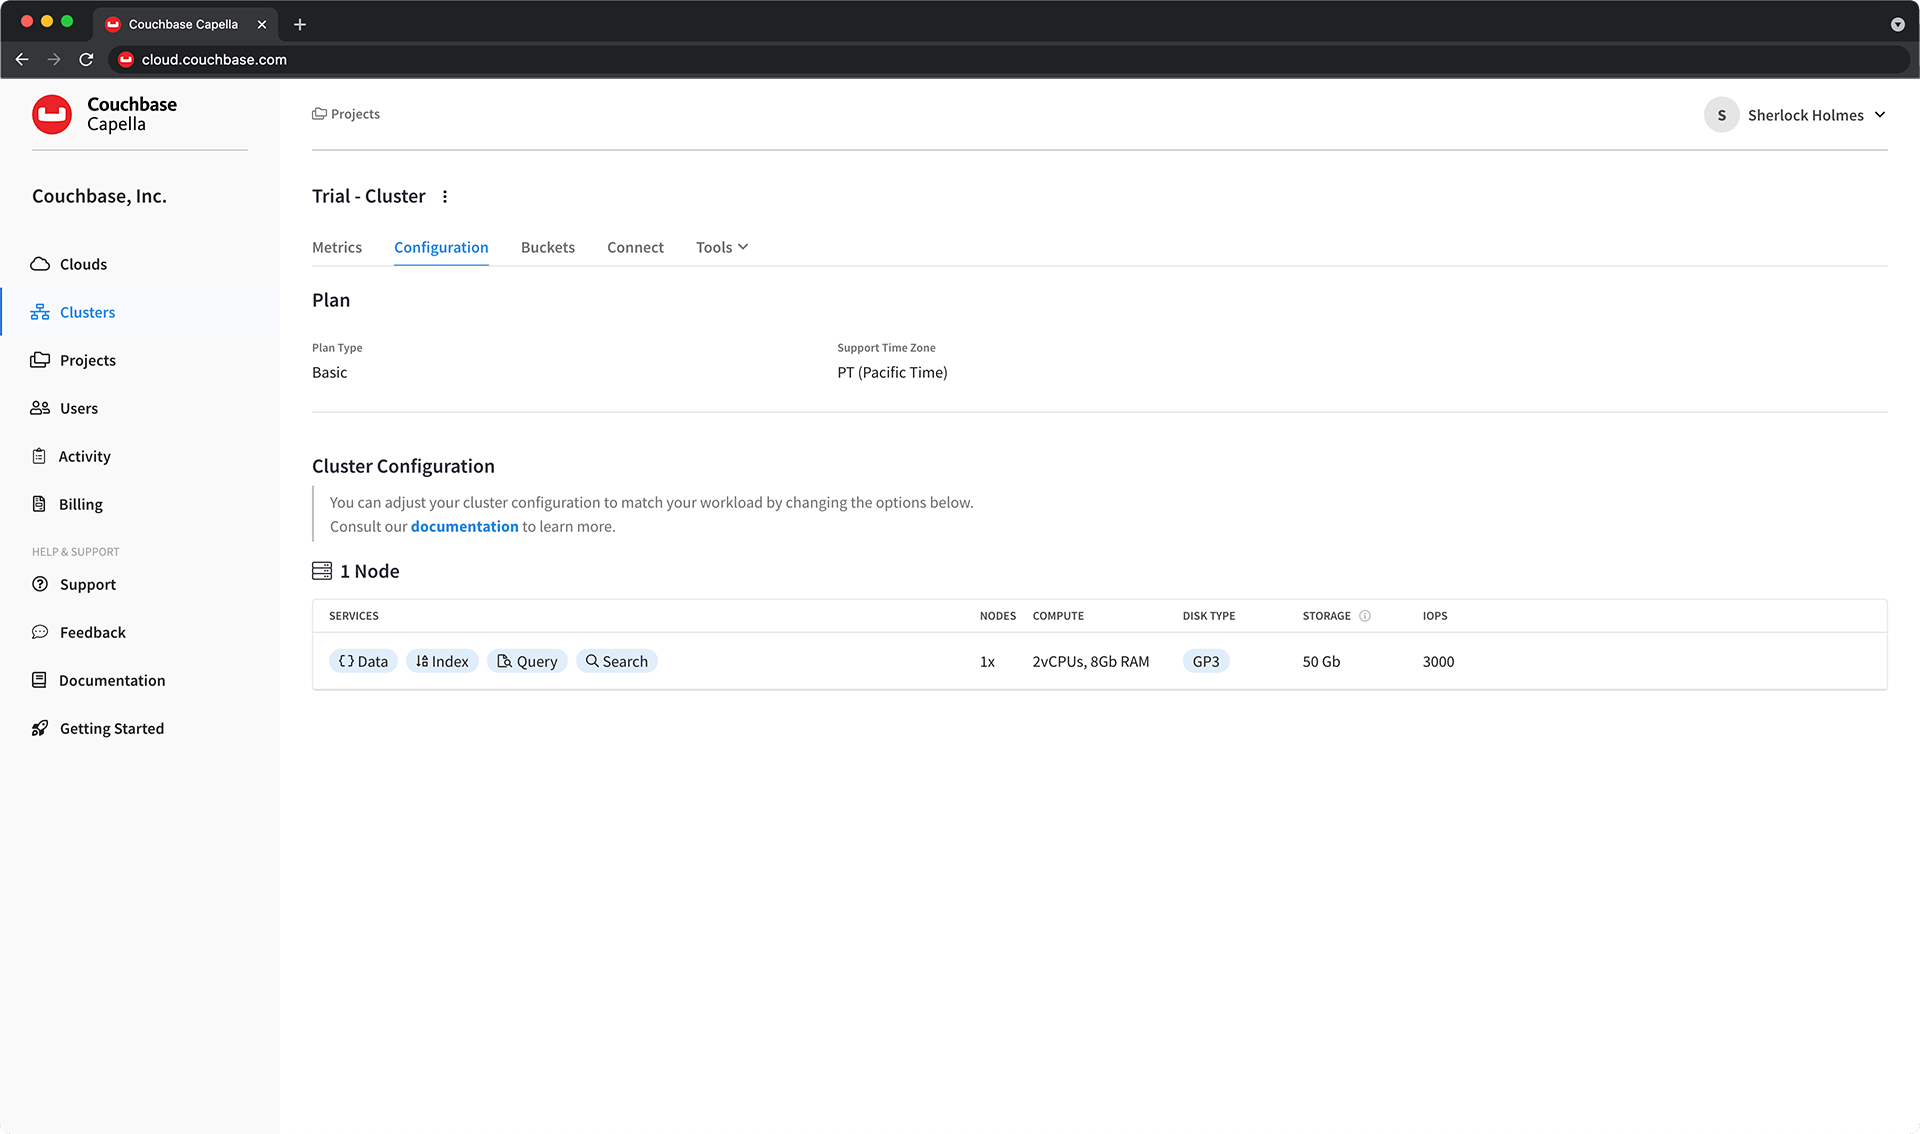Click the Couchbase Capella logo icon
The height and width of the screenshot is (1134, 1920).
(x=52, y=114)
